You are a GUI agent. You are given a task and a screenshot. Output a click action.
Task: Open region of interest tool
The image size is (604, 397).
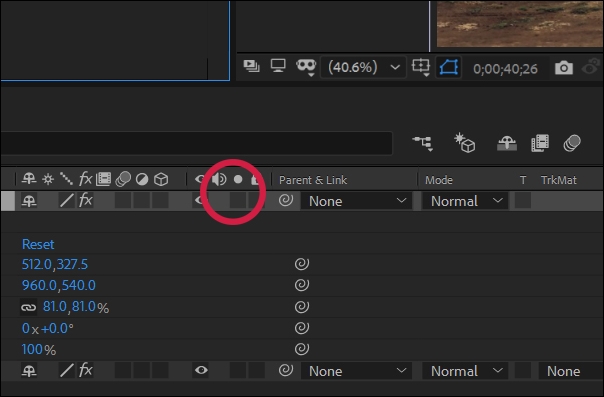click(421, 67)
